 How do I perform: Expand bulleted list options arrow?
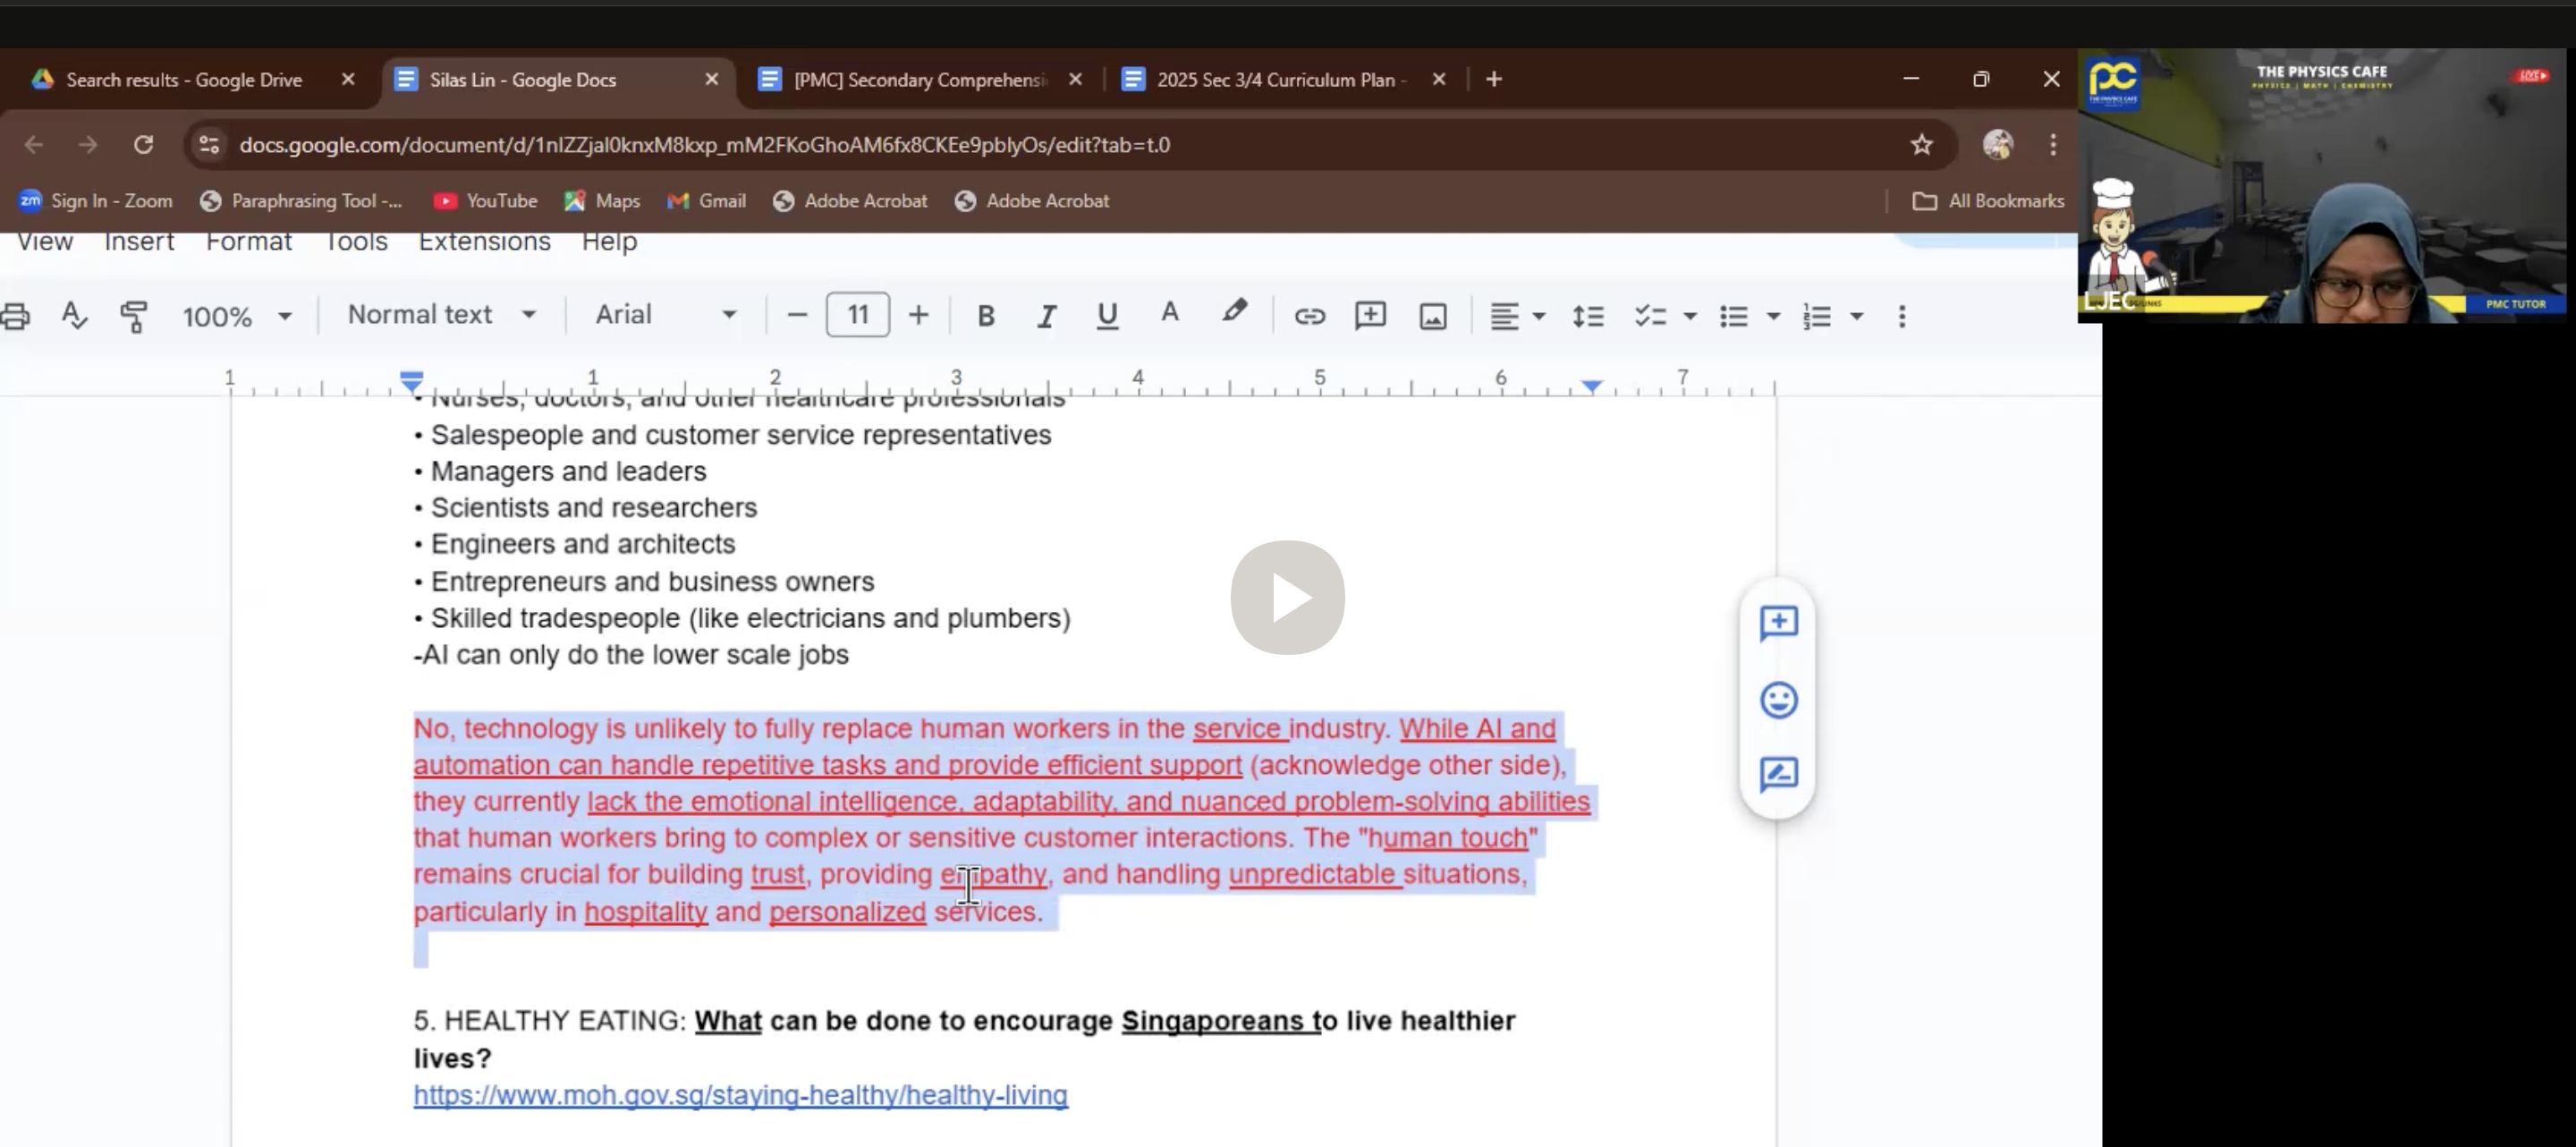pyautogui.click(x=1773, y=317)
